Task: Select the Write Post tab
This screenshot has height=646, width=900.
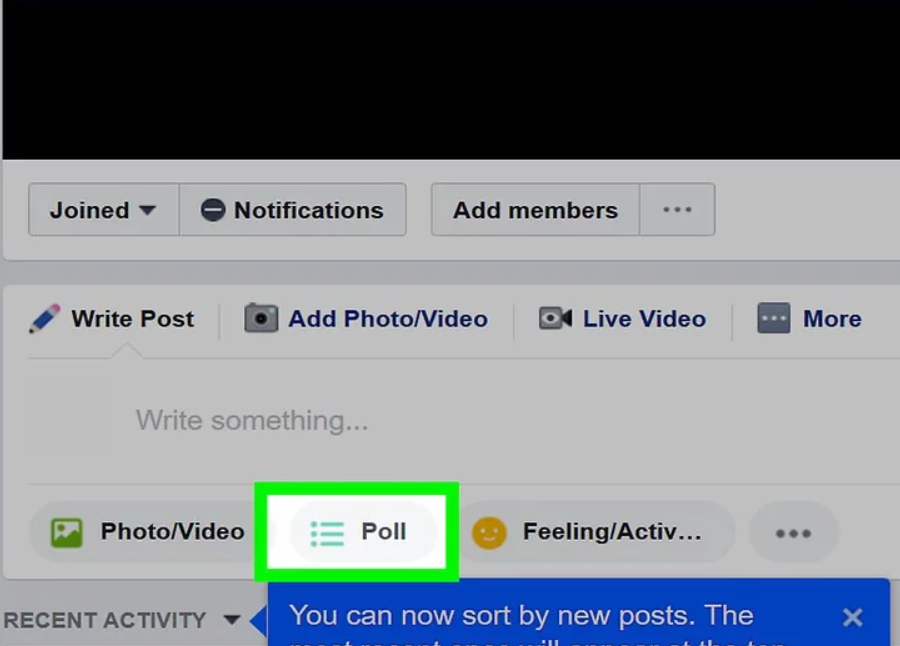Action: (112, 319)
